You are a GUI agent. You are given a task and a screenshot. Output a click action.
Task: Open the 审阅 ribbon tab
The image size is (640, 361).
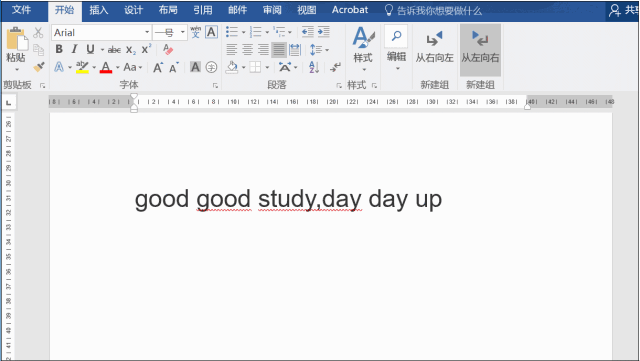tap(272, 10)
